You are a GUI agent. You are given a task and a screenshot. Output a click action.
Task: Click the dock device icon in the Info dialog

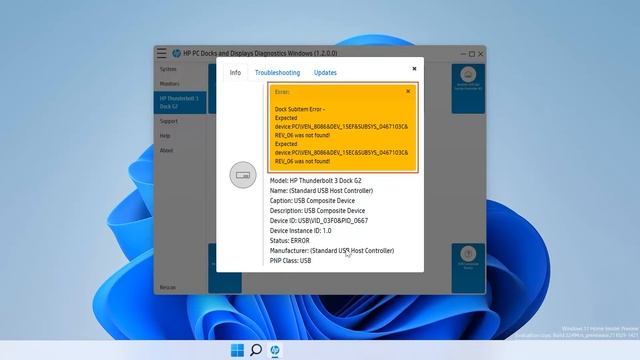pyautogui.click(x=243, y=175)
